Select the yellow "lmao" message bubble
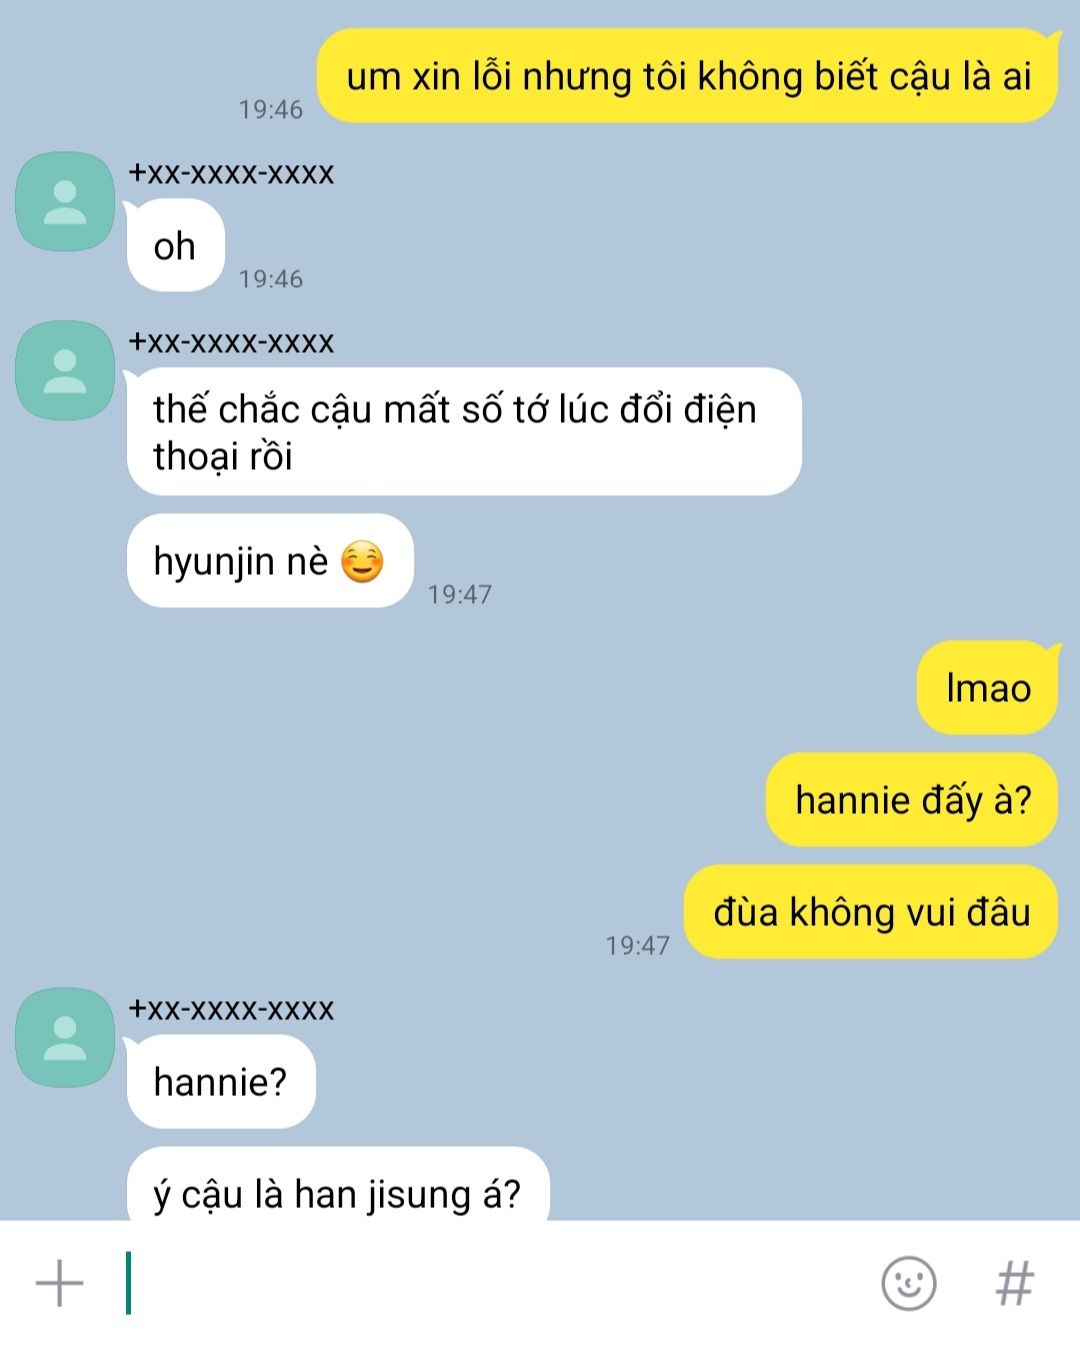The height and width of the screenshot is (1346, 1080). pyautogui.click(x=988, y=688)
